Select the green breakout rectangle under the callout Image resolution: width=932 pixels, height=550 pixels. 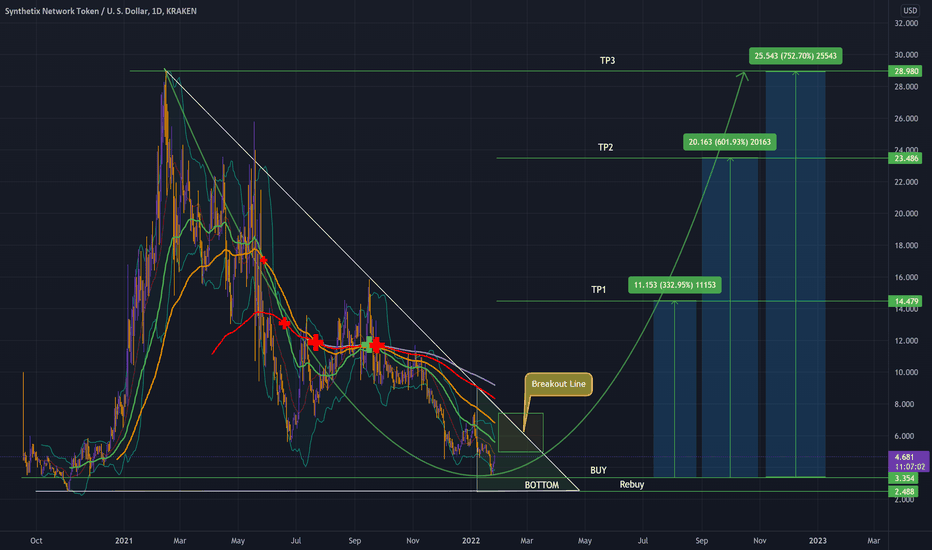pos(521,432)
